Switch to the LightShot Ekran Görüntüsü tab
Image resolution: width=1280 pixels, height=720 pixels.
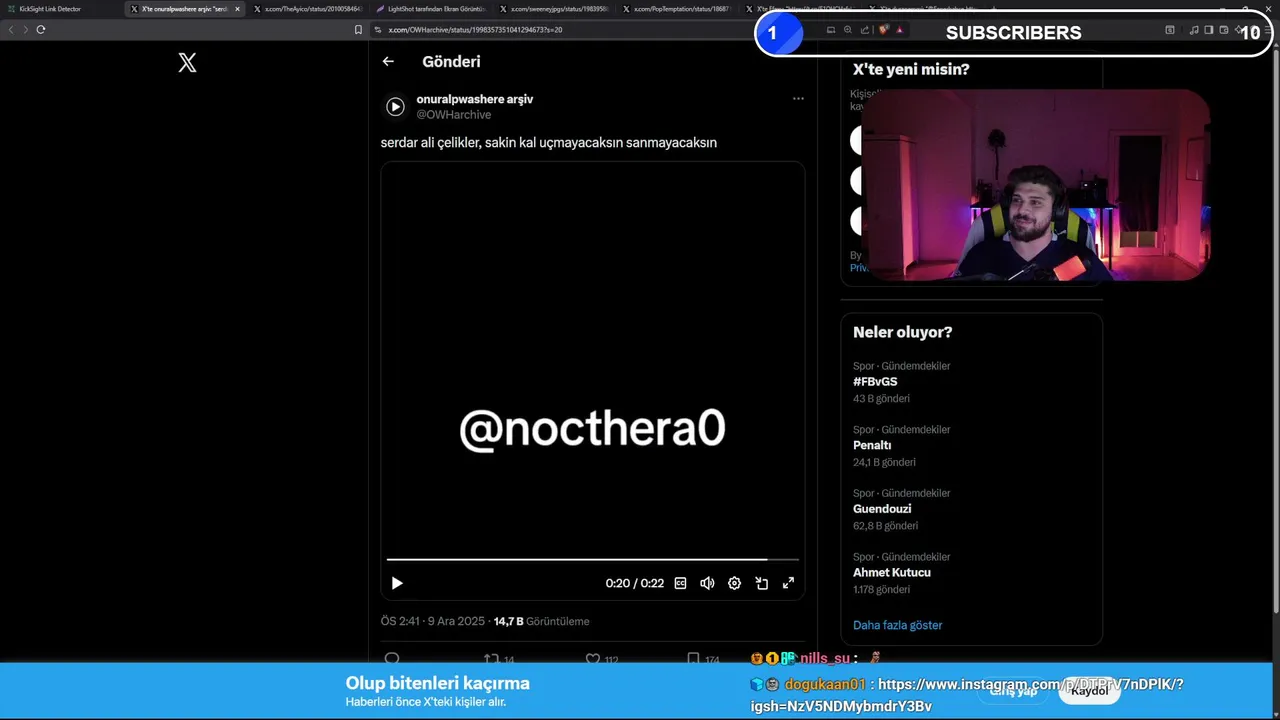[x=431, y=9]
